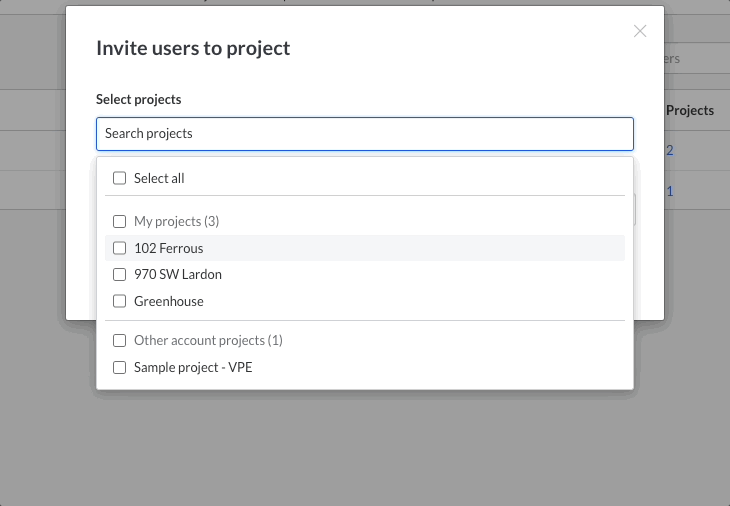Open the projects count link 1 behind dialog

coord(669,191)
